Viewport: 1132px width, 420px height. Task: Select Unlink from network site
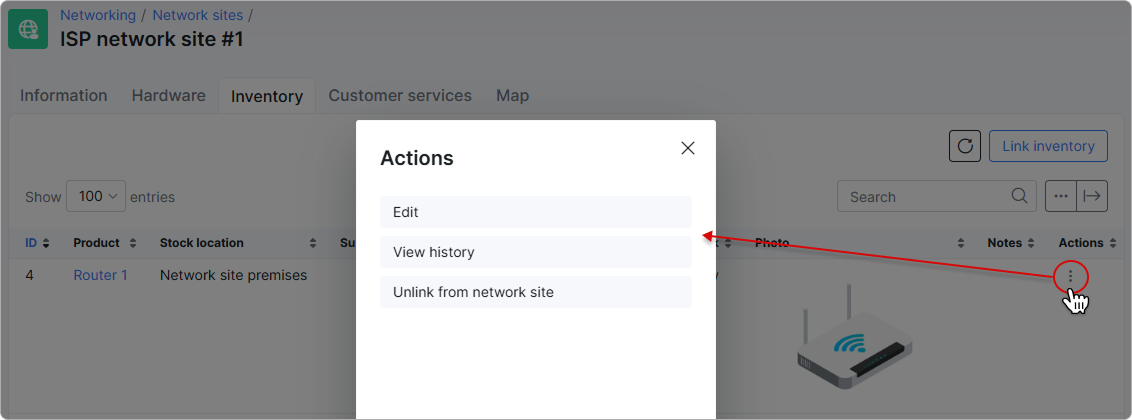click(536, 292)
